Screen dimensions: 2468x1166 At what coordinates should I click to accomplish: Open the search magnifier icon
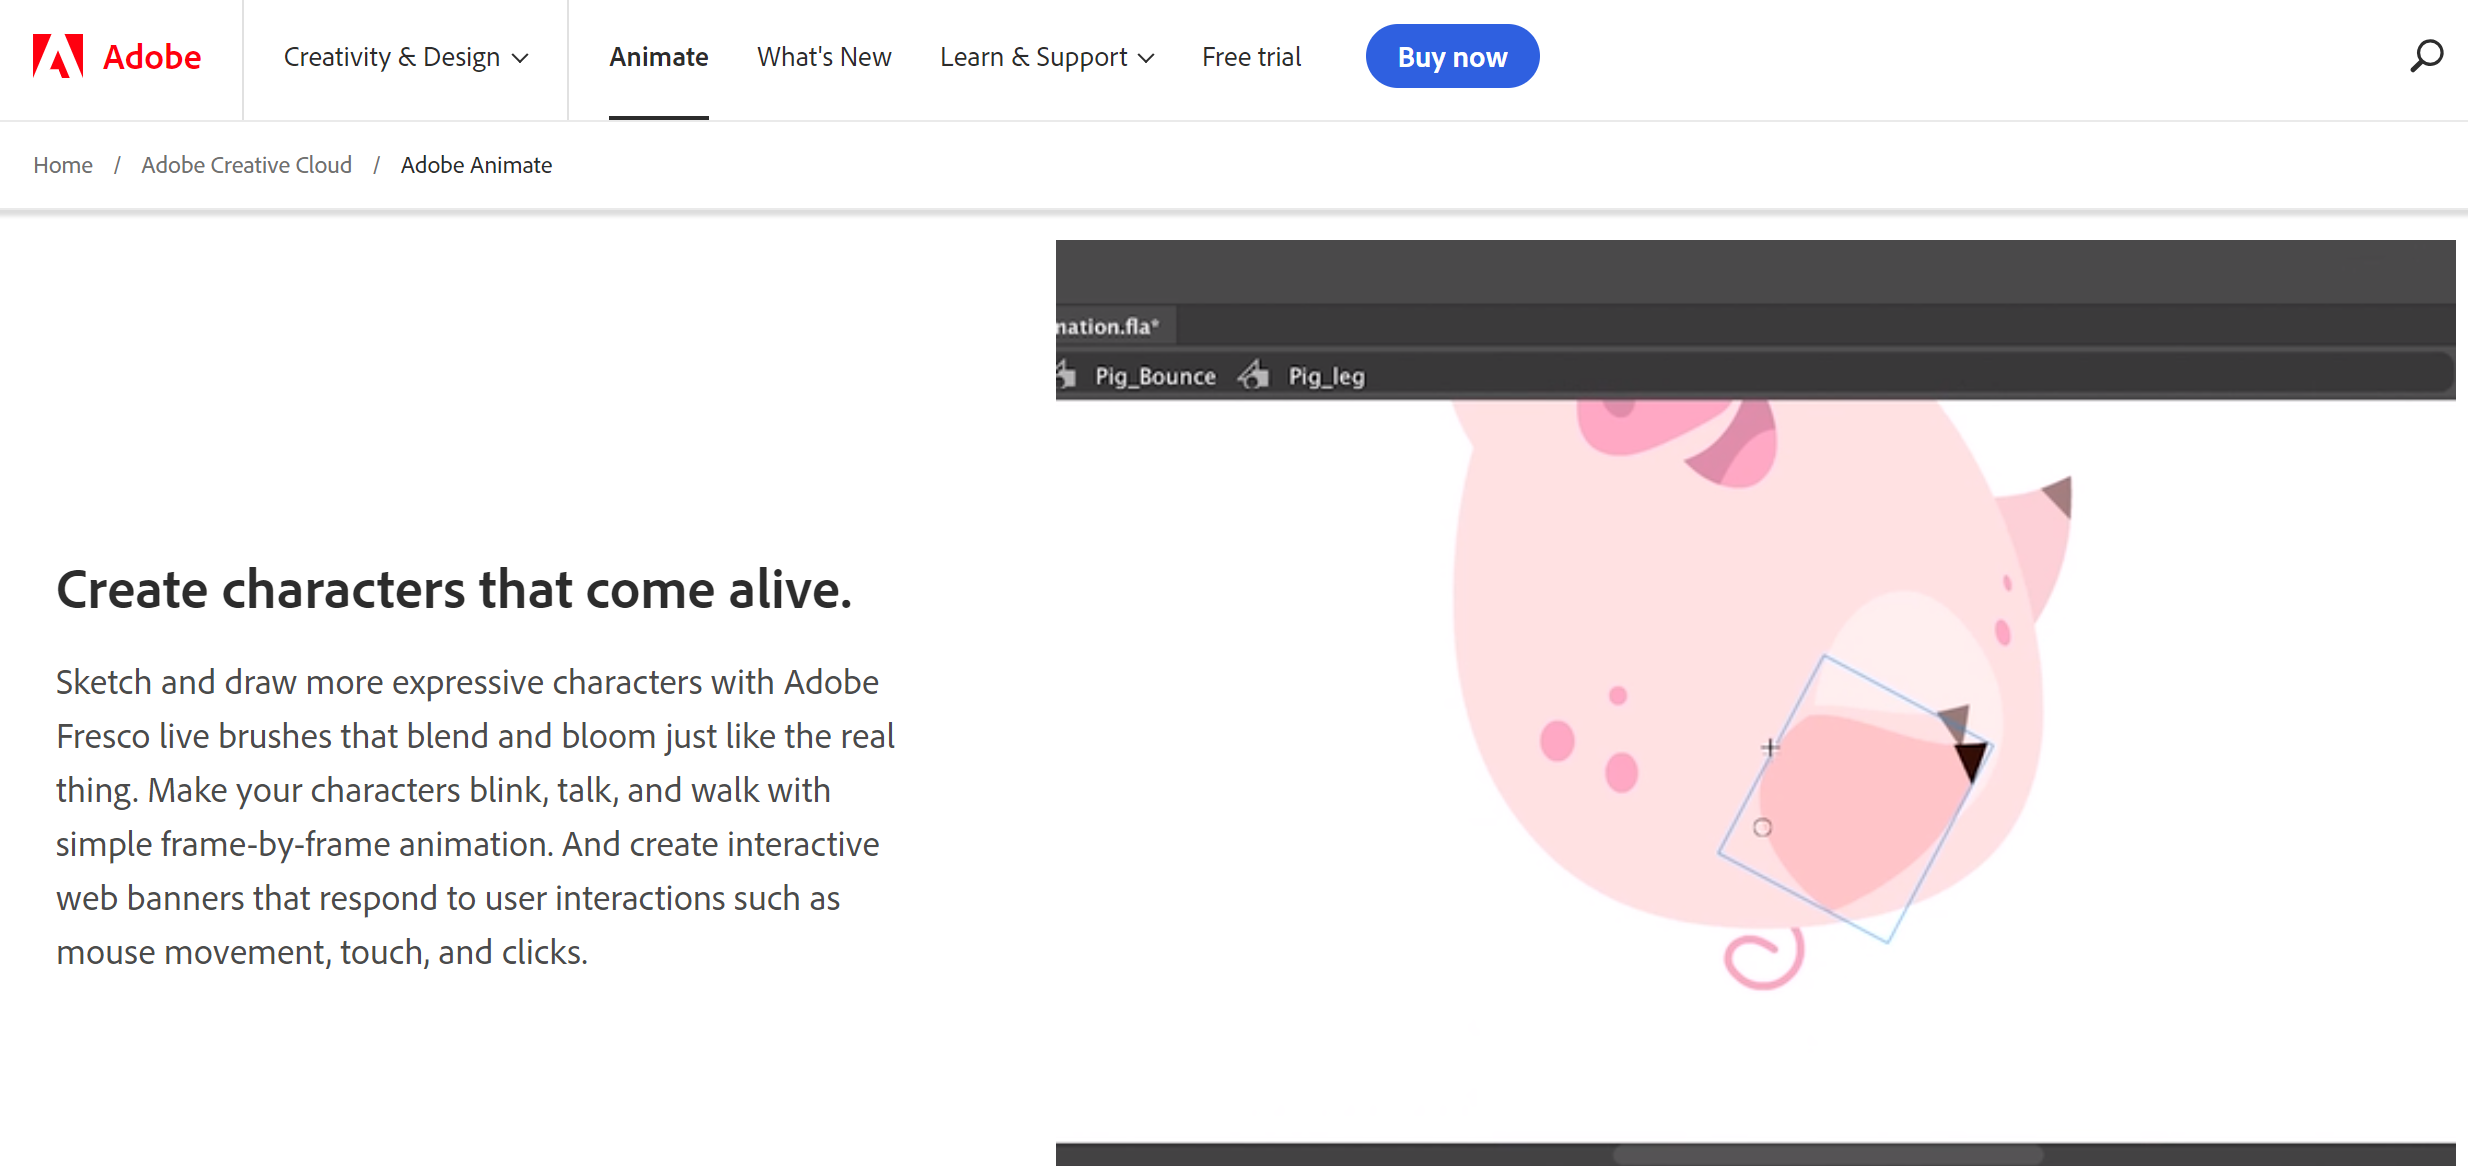click(x=2426, y=56)
